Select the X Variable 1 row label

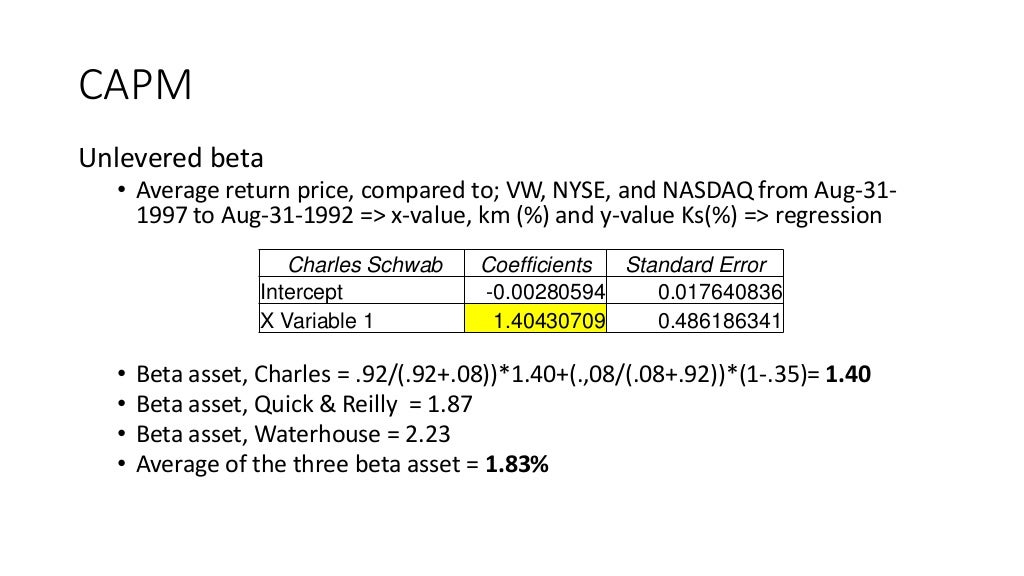coord(362,319)
